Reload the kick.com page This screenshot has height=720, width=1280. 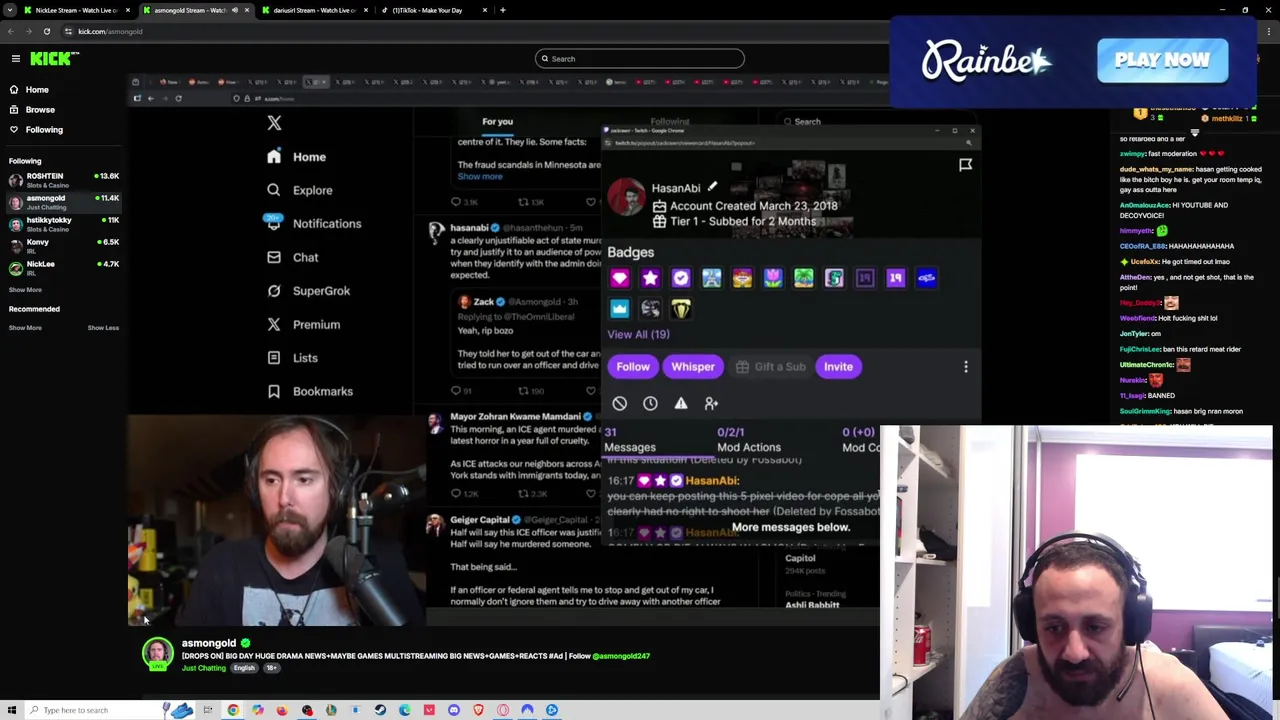point(46,31)
